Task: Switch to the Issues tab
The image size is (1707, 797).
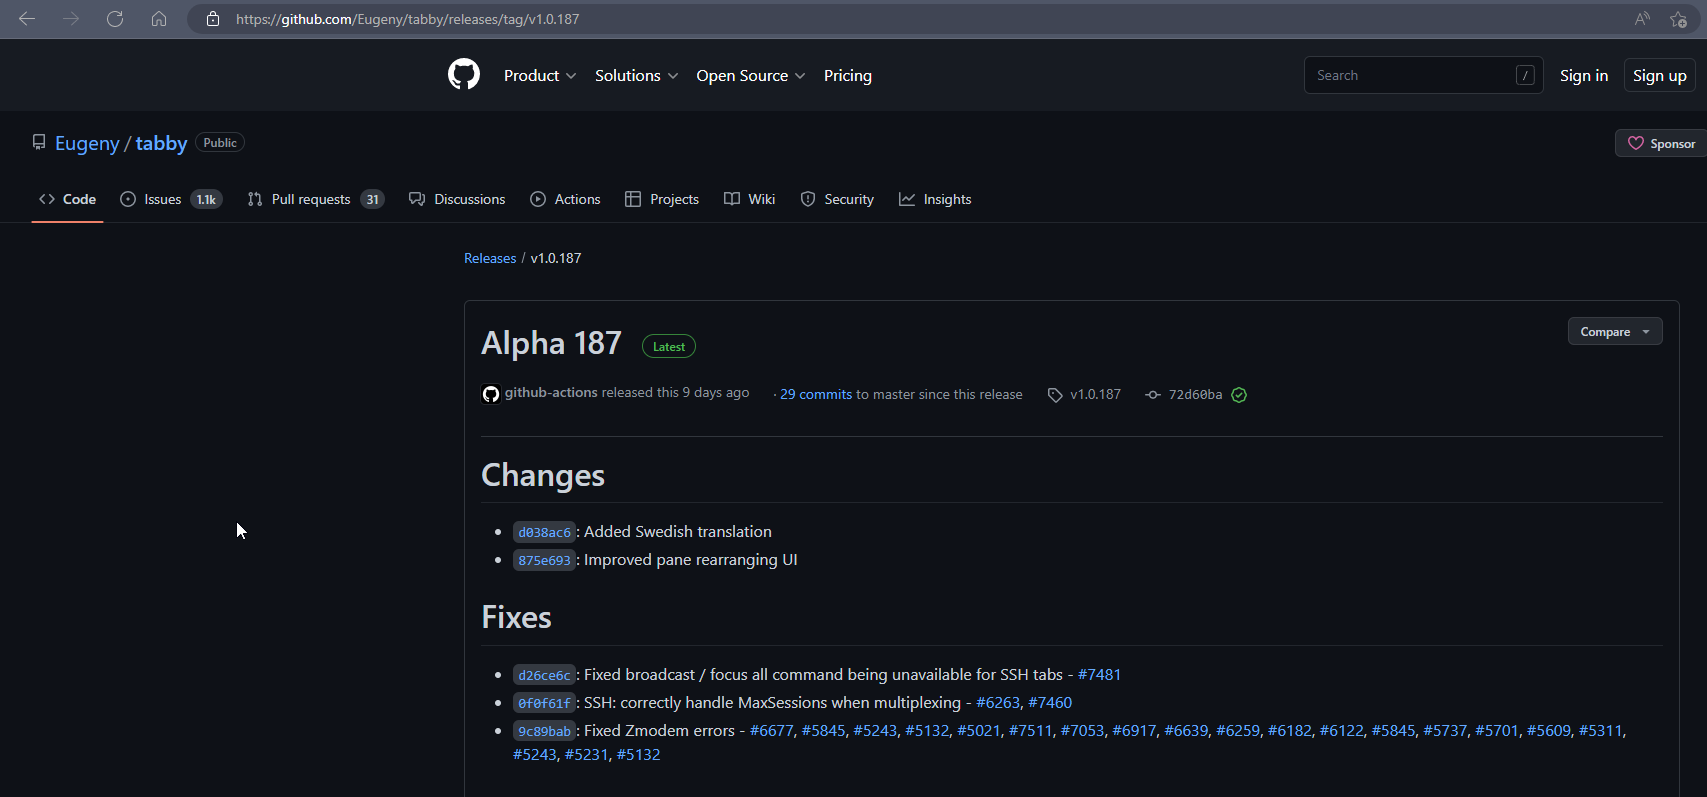Action: [x=170, y=199]
